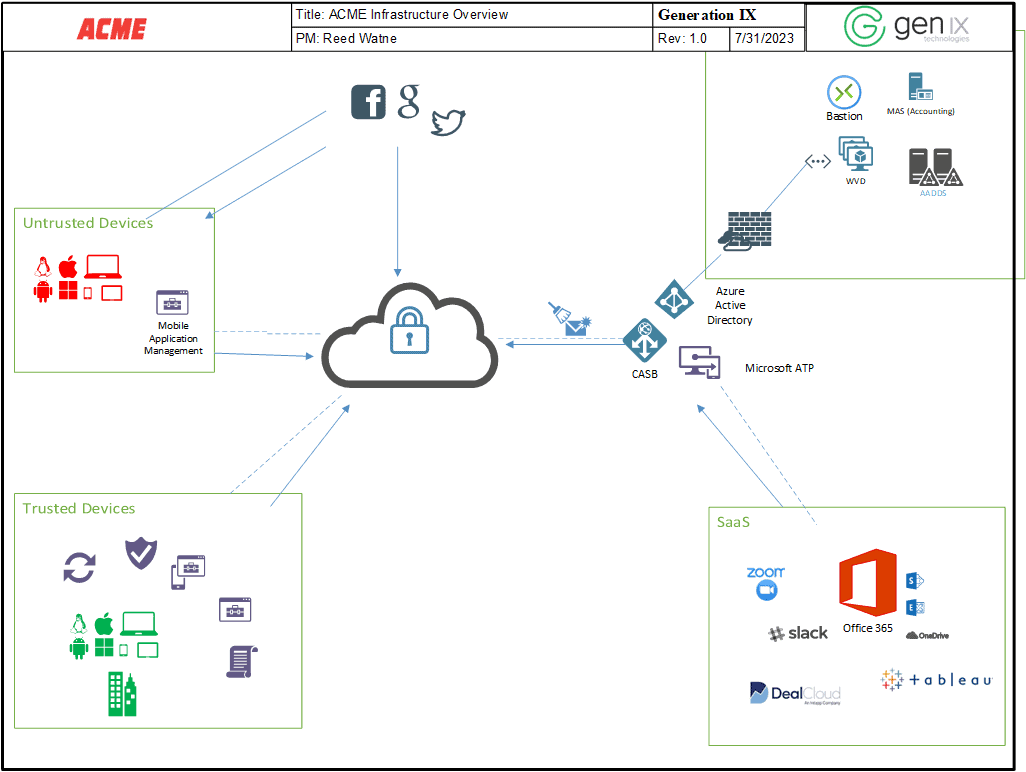Click the purple briefcase window in Trusted Devices
Screen dimensions: 1026x772
(236, 610)
